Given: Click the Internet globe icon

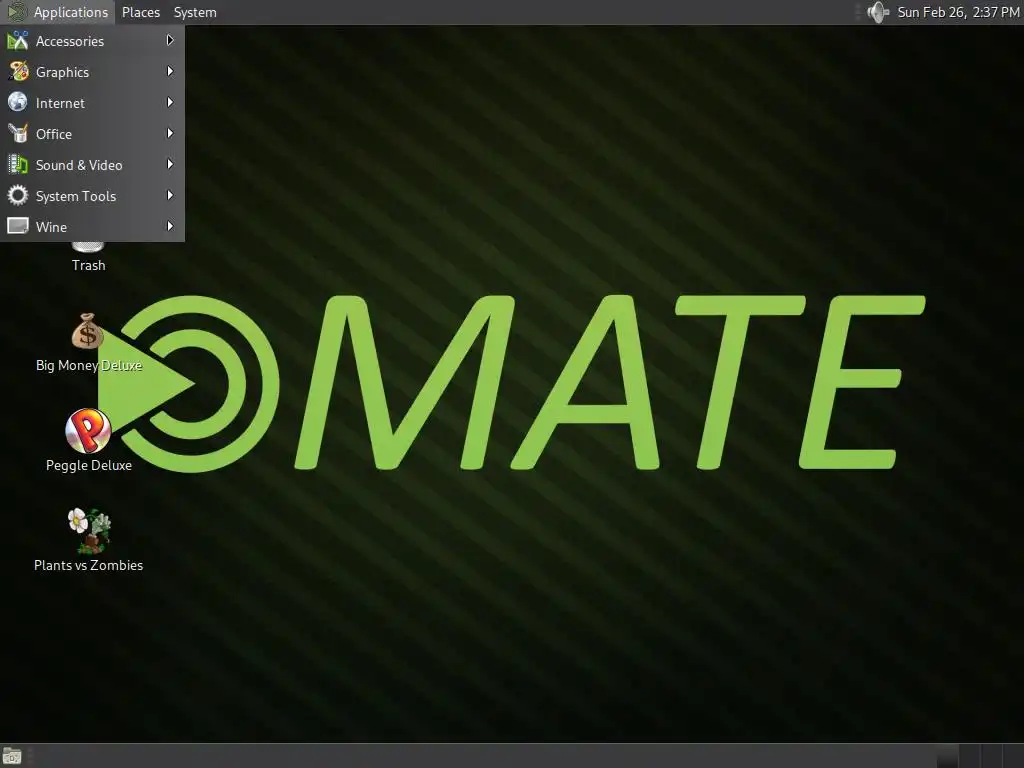Looking at the screenshot, I should 18,102.
